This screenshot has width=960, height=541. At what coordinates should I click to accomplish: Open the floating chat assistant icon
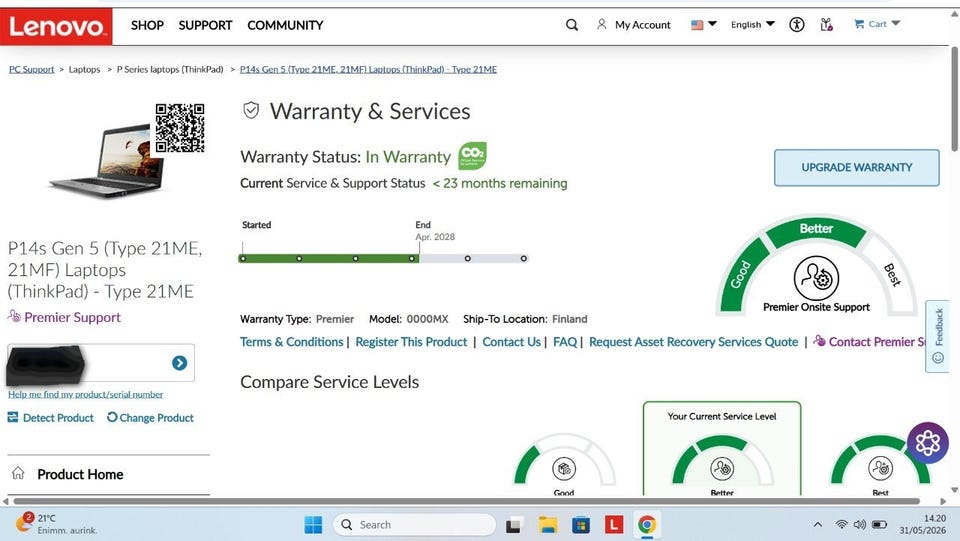(x=928, y=442)
